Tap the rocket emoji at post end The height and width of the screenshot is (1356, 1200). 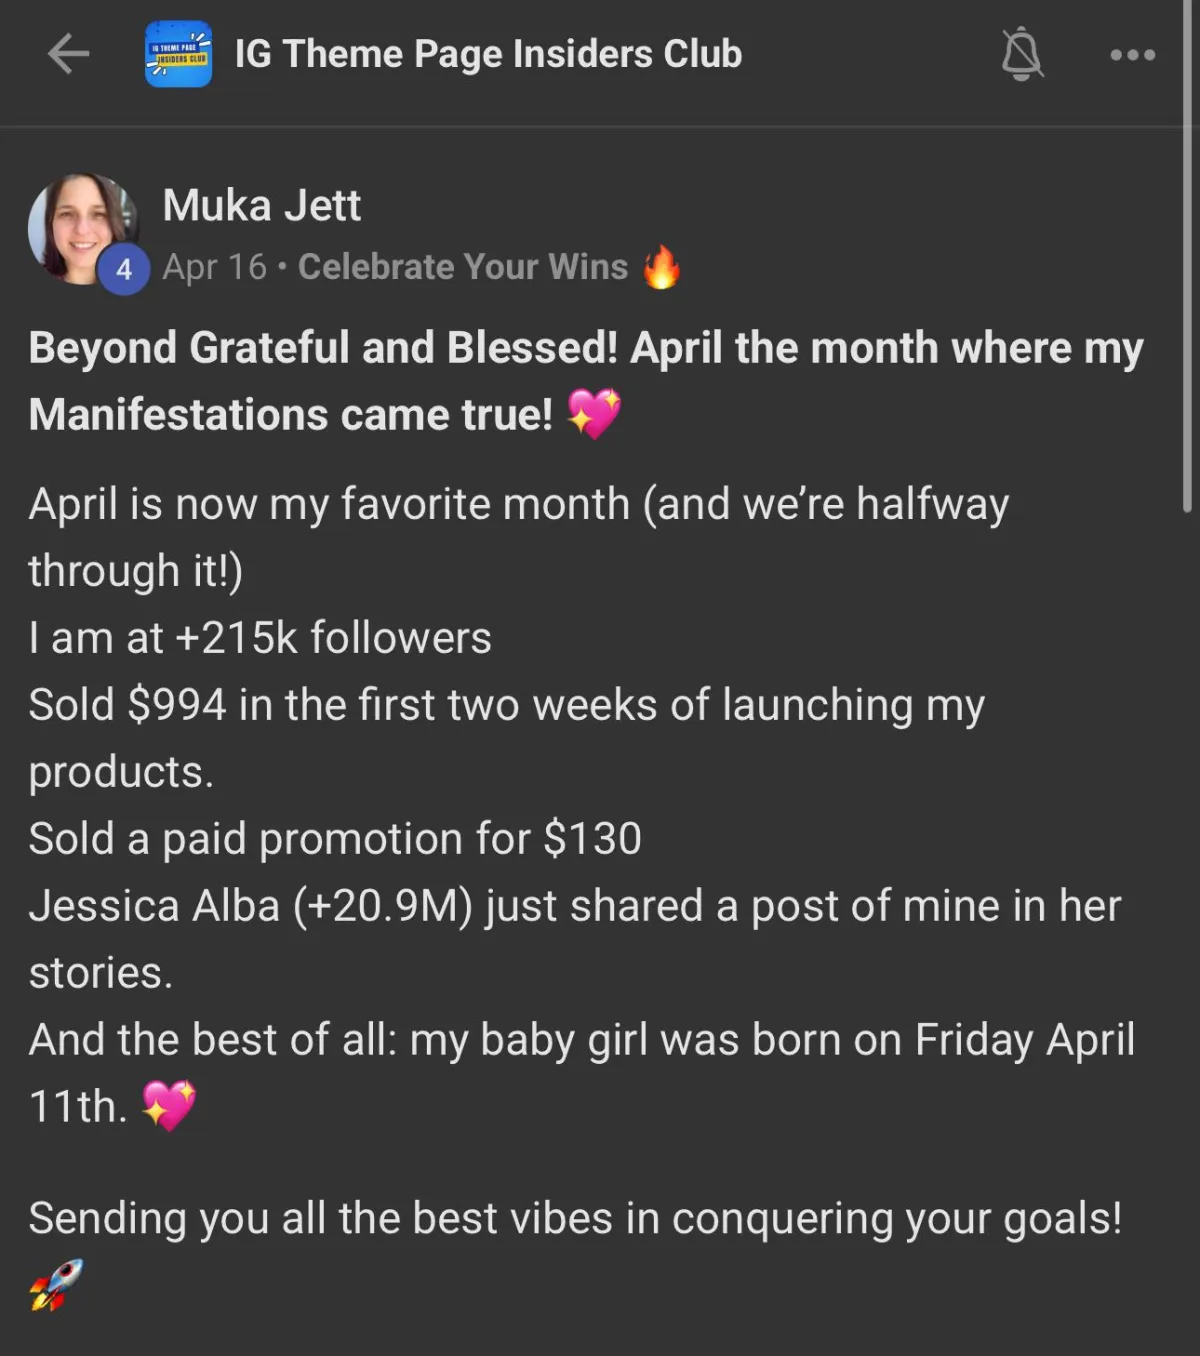(56, 1284)
